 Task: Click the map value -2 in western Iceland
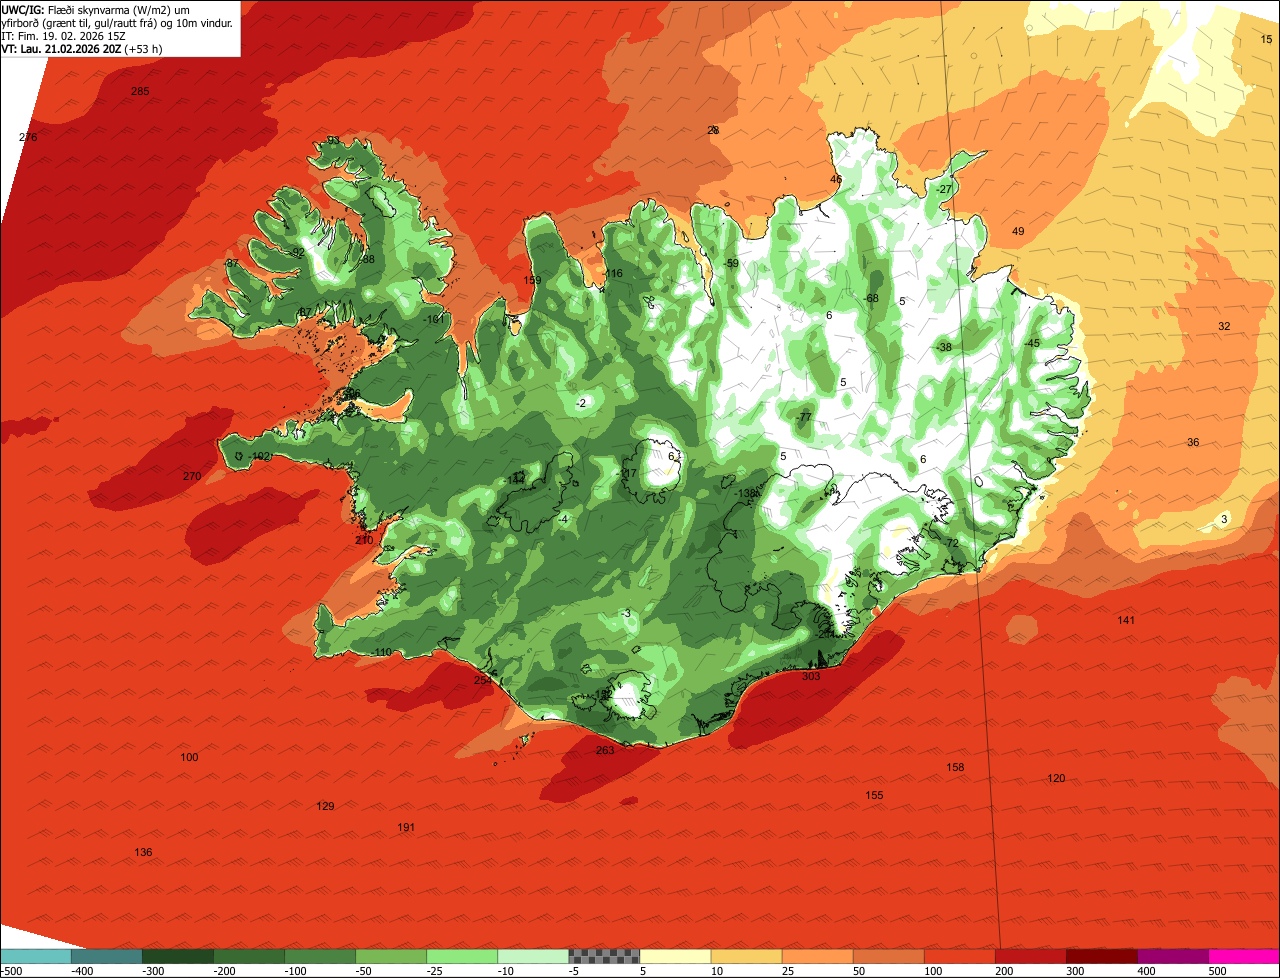[581, 404]
